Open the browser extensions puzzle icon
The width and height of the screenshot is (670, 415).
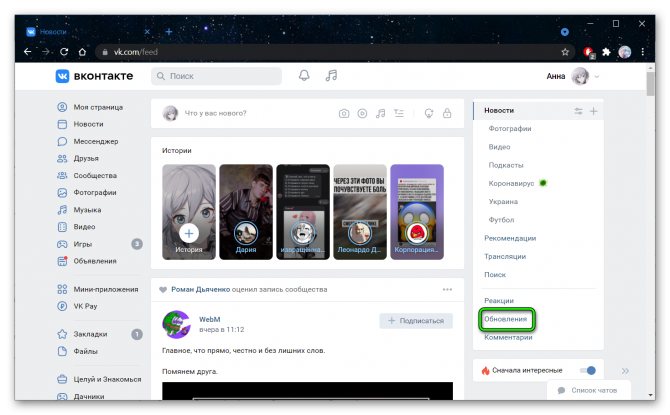click(606, 52)
